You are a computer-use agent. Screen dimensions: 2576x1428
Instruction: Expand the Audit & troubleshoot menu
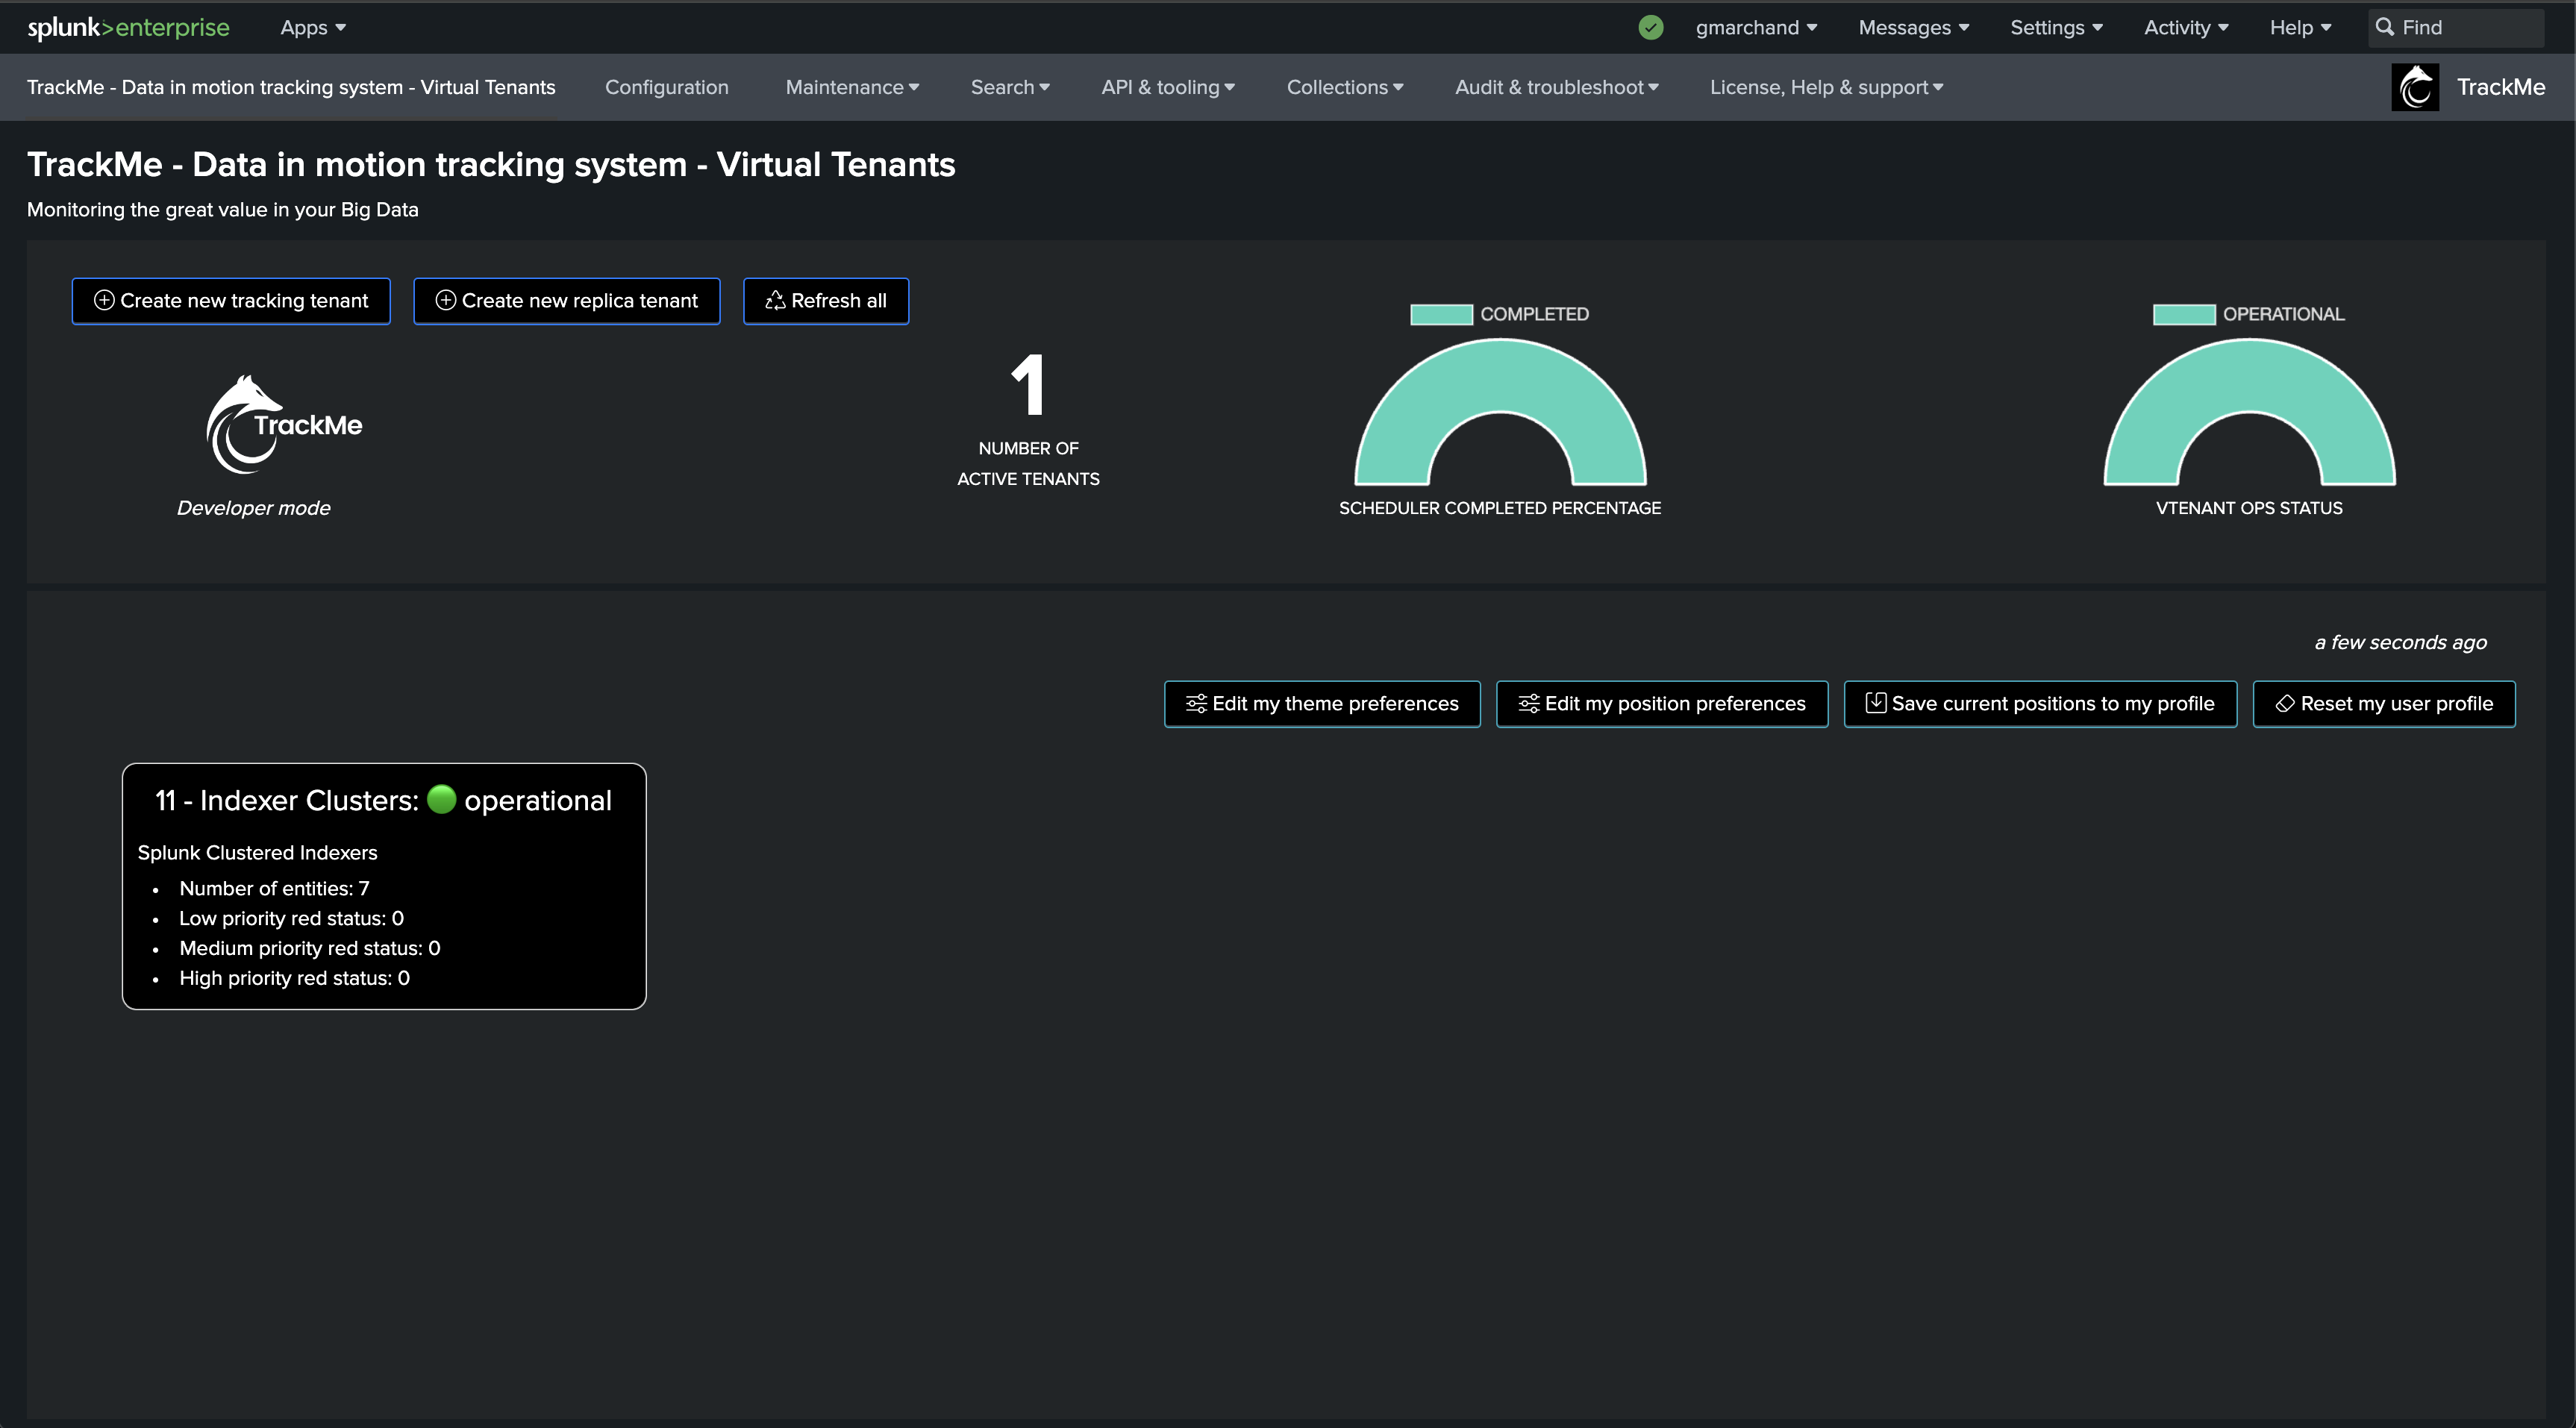(x=1556, y=87)
